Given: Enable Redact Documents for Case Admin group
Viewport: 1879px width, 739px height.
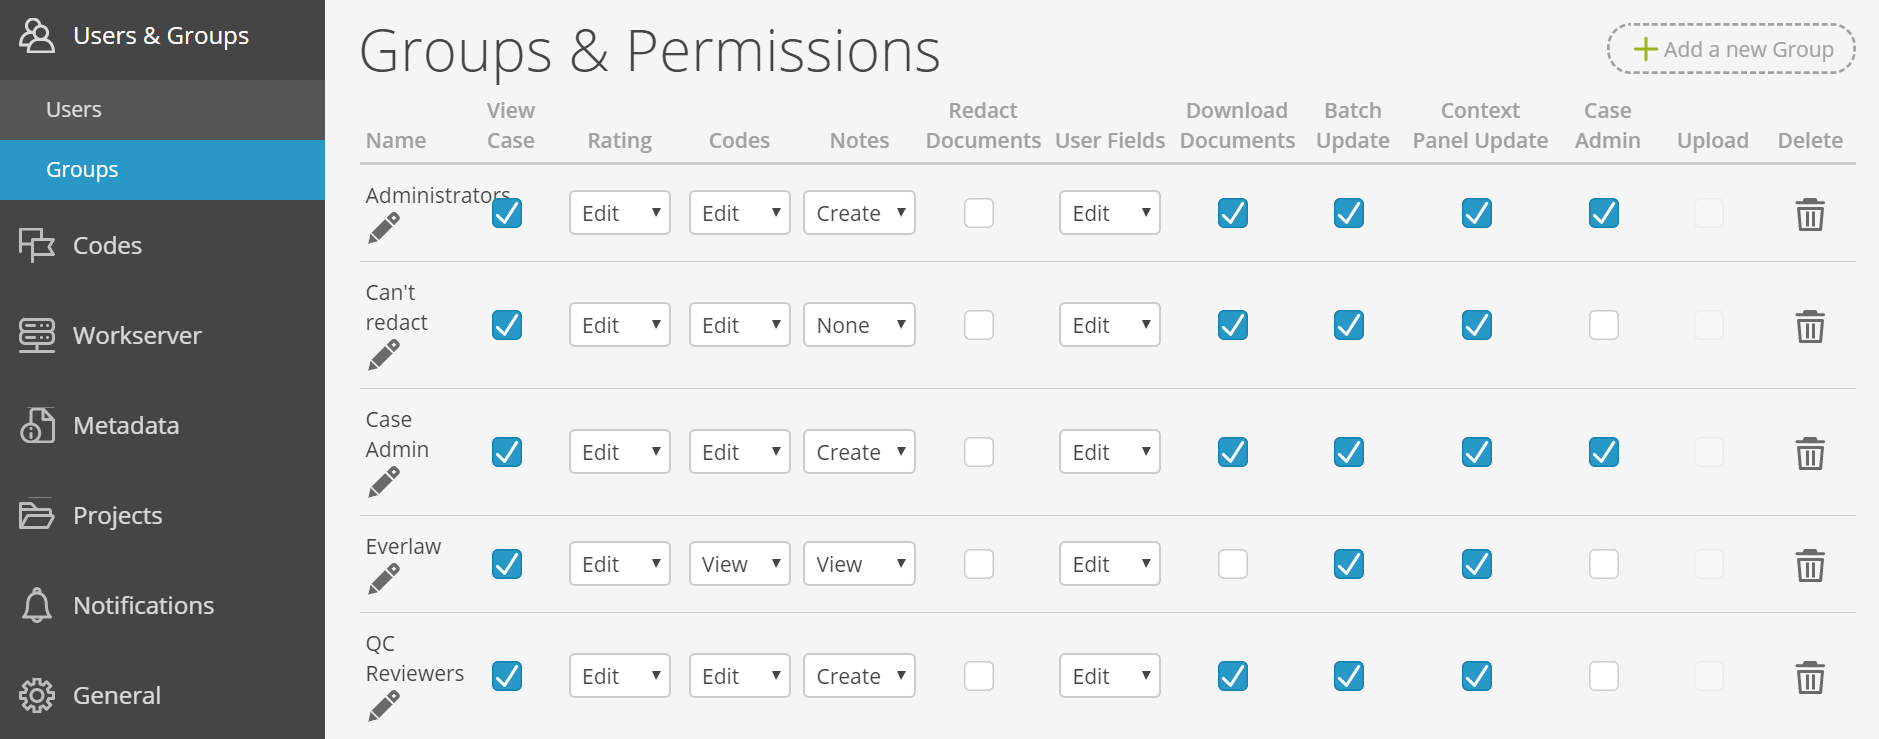Looking at the screenshot, I should (x=979, y=452).
